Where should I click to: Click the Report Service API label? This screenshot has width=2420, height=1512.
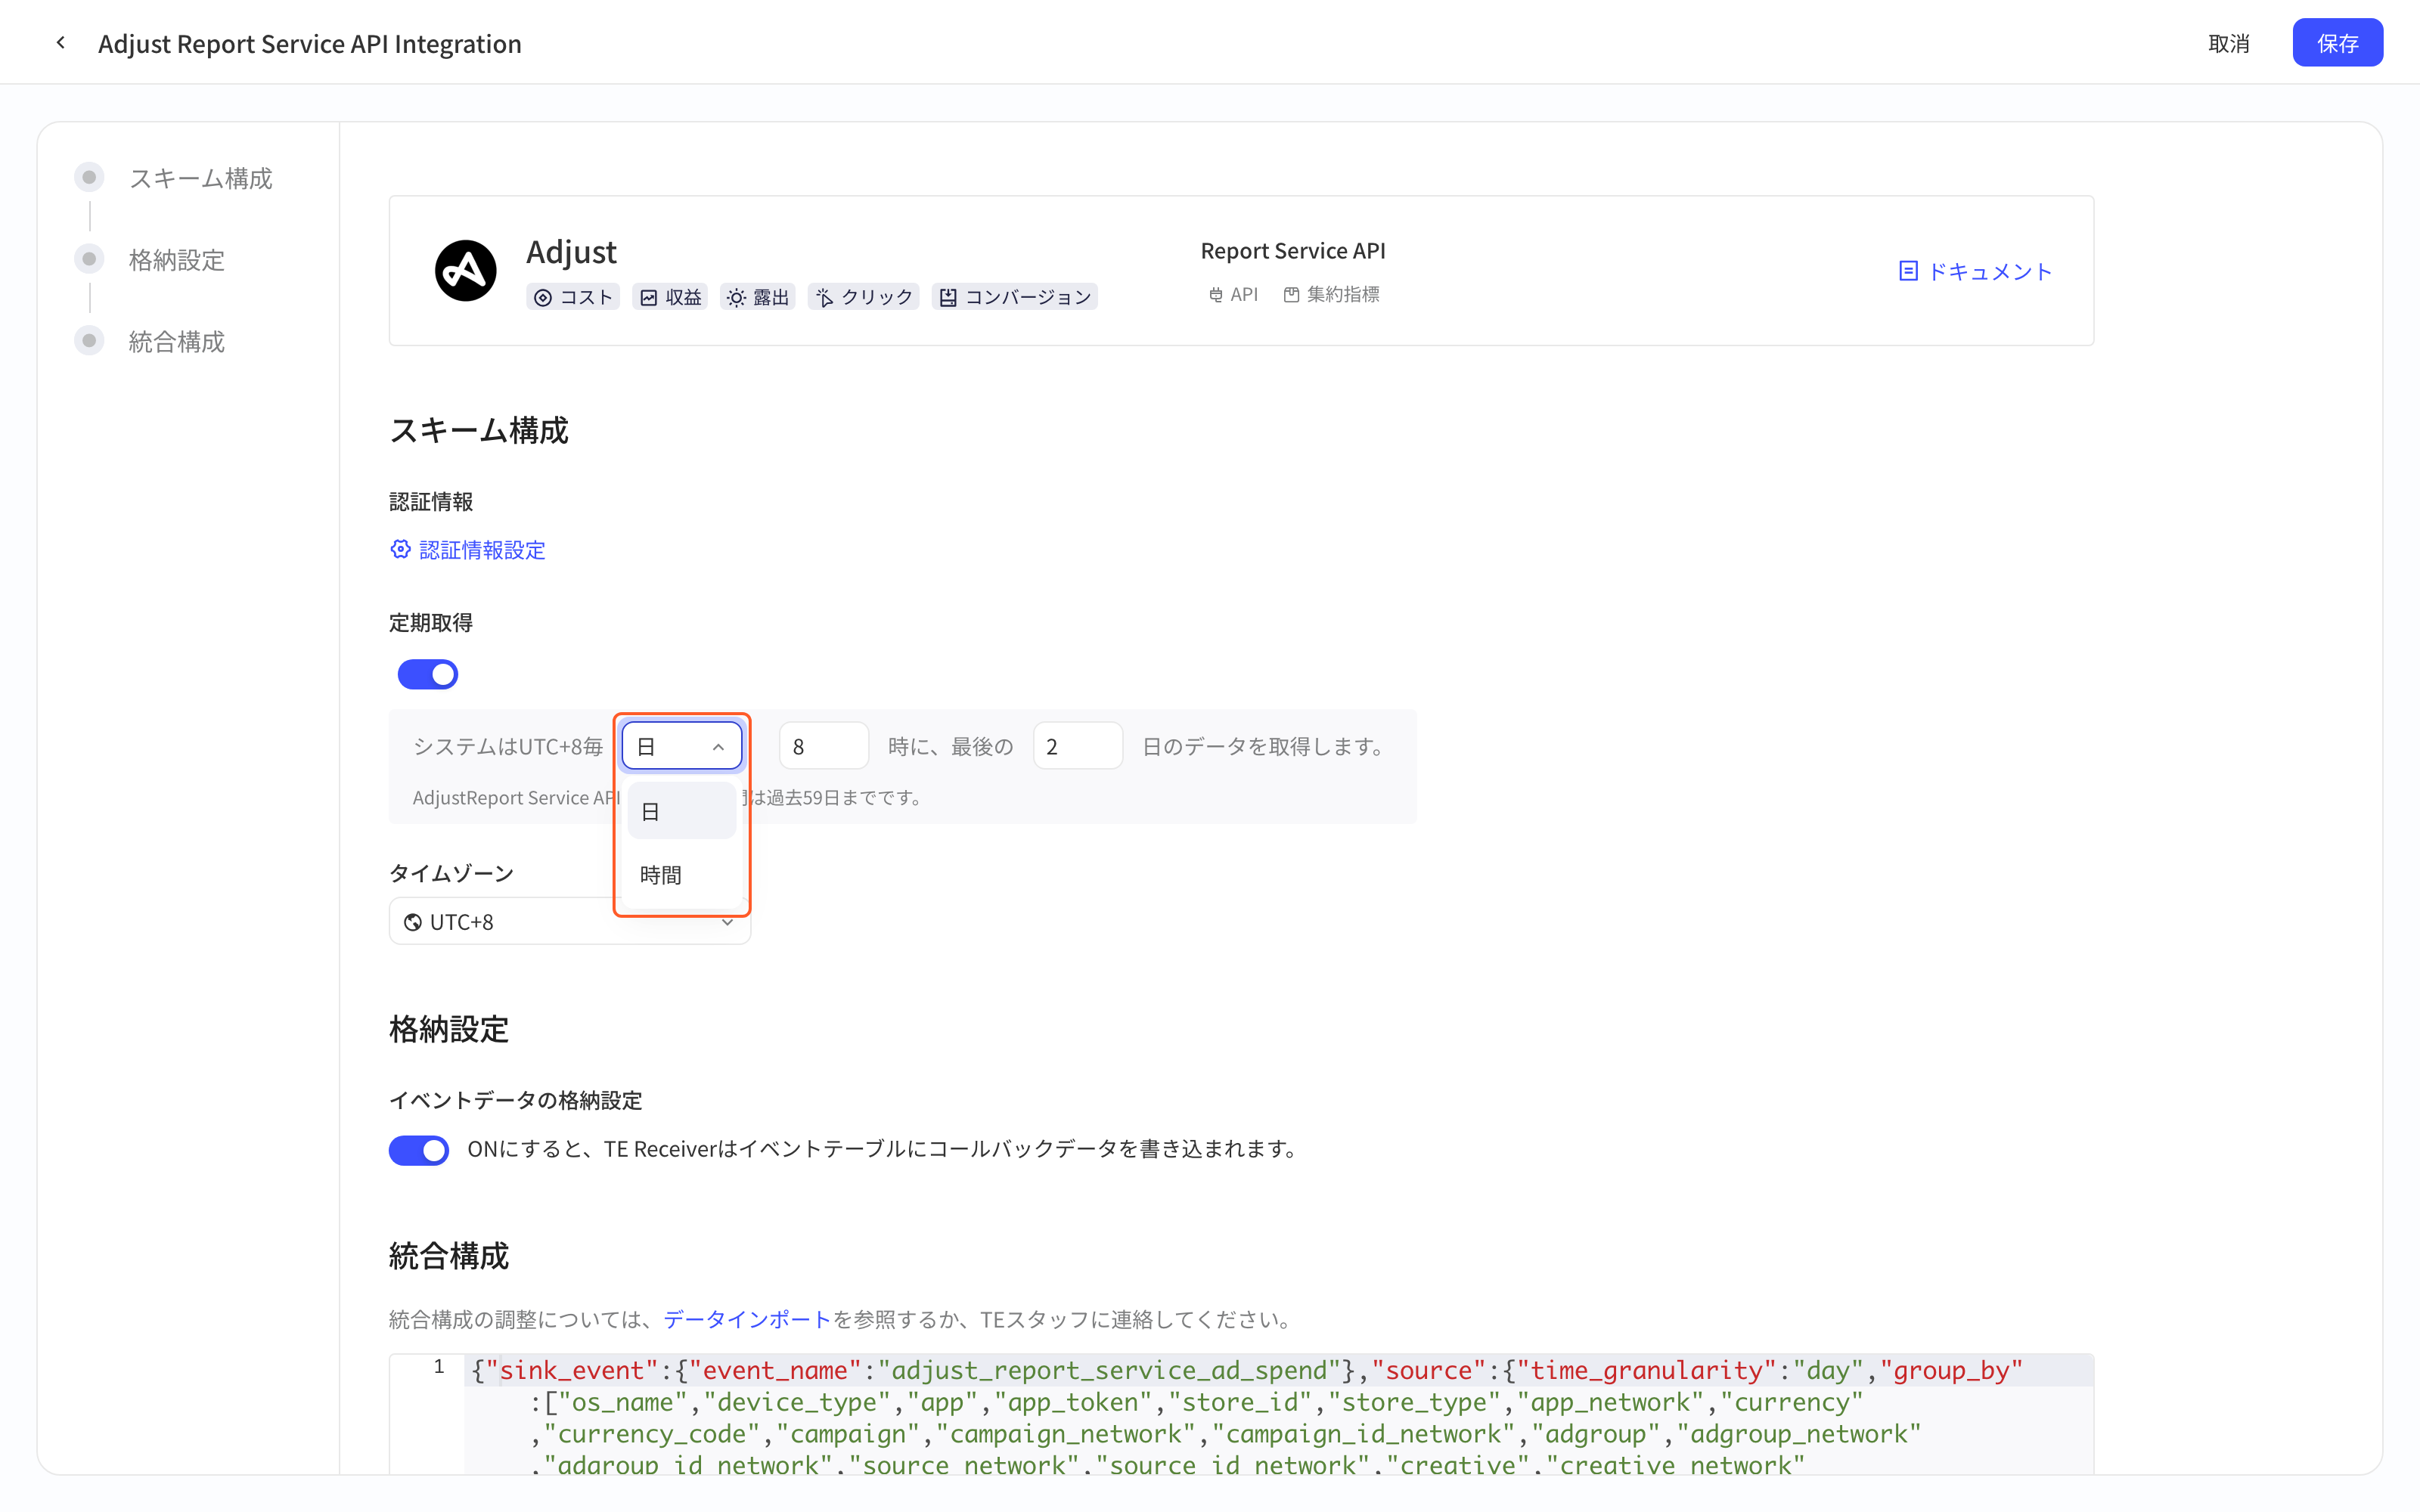click(x=1293, y=251)
